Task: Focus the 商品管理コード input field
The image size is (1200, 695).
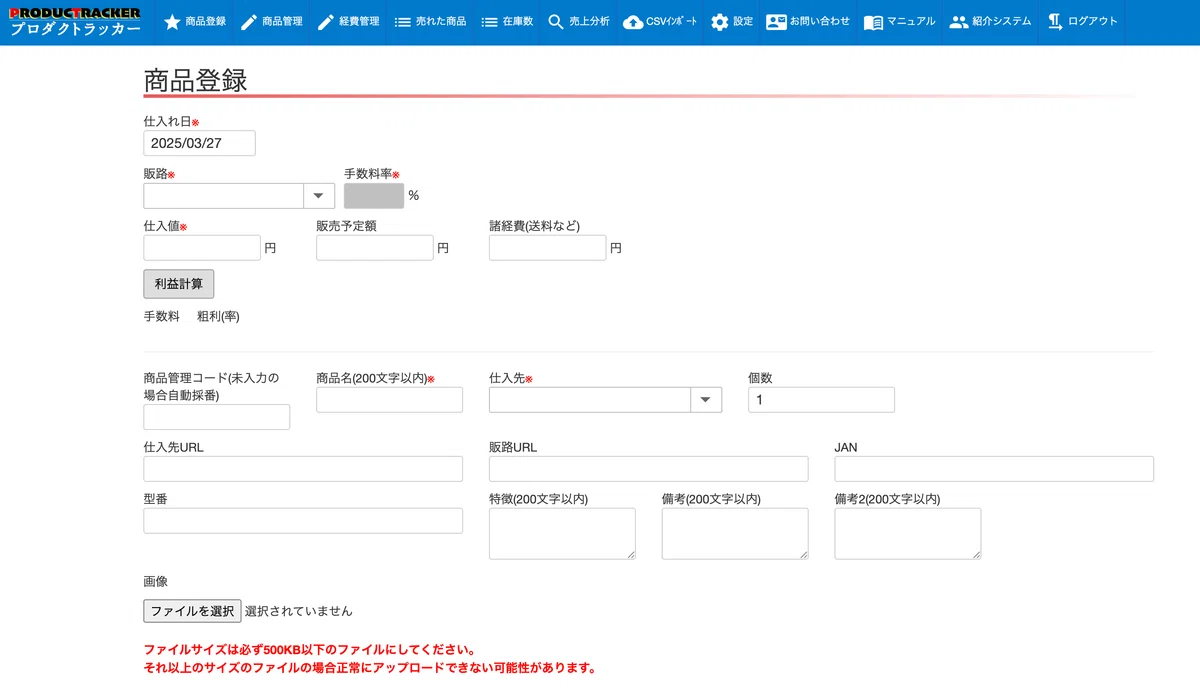Action: [x=217, y=417]
